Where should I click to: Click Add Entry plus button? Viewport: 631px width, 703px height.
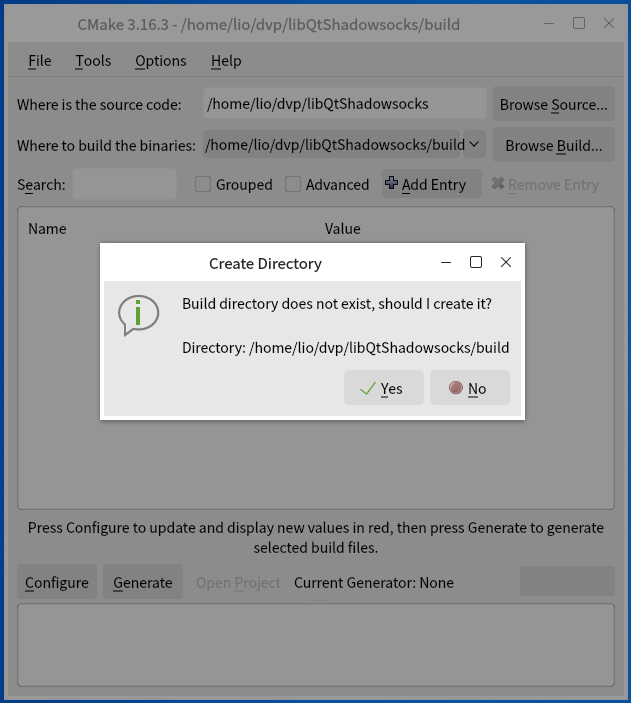(431, 184)
